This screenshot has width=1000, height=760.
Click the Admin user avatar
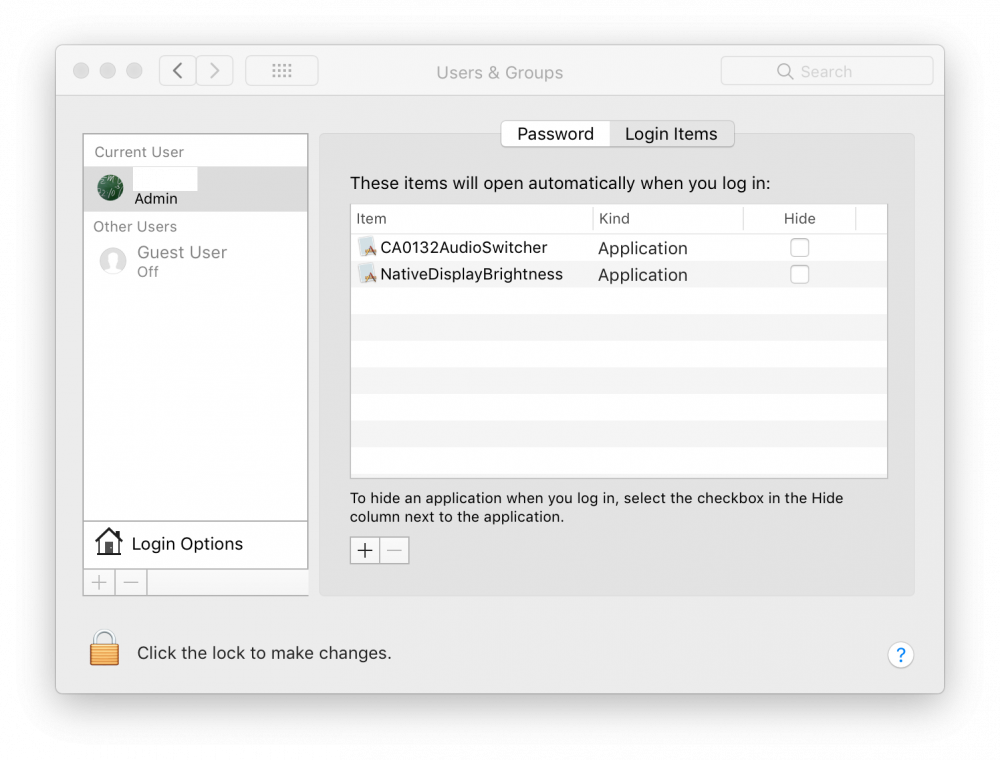pos(110,187)
